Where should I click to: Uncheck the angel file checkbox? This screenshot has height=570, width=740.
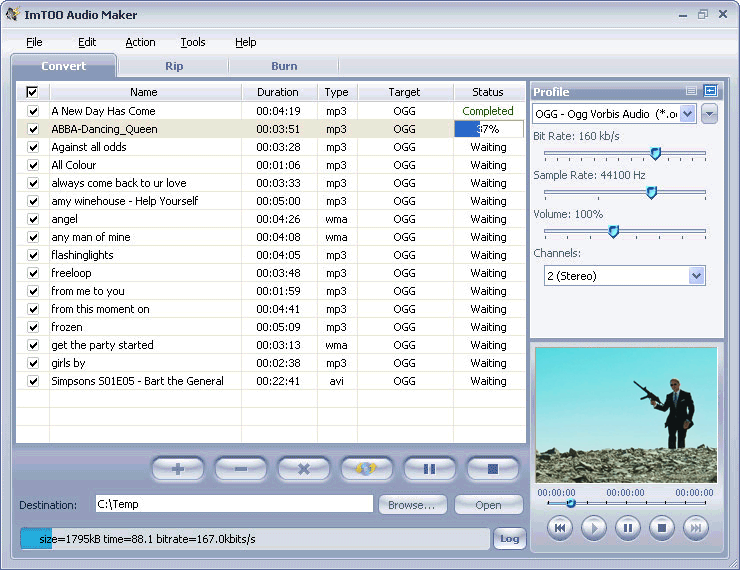(33, 219)
